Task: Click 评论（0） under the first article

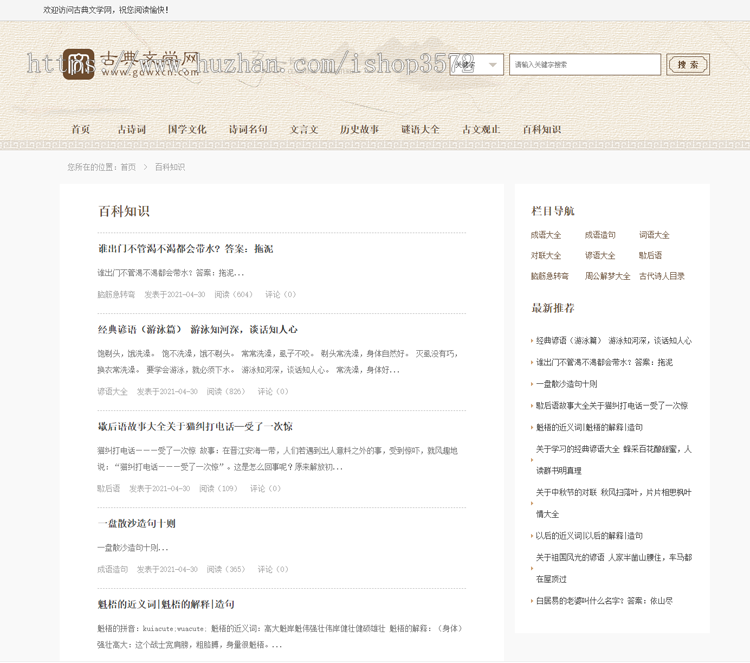Action: point(281,294)
